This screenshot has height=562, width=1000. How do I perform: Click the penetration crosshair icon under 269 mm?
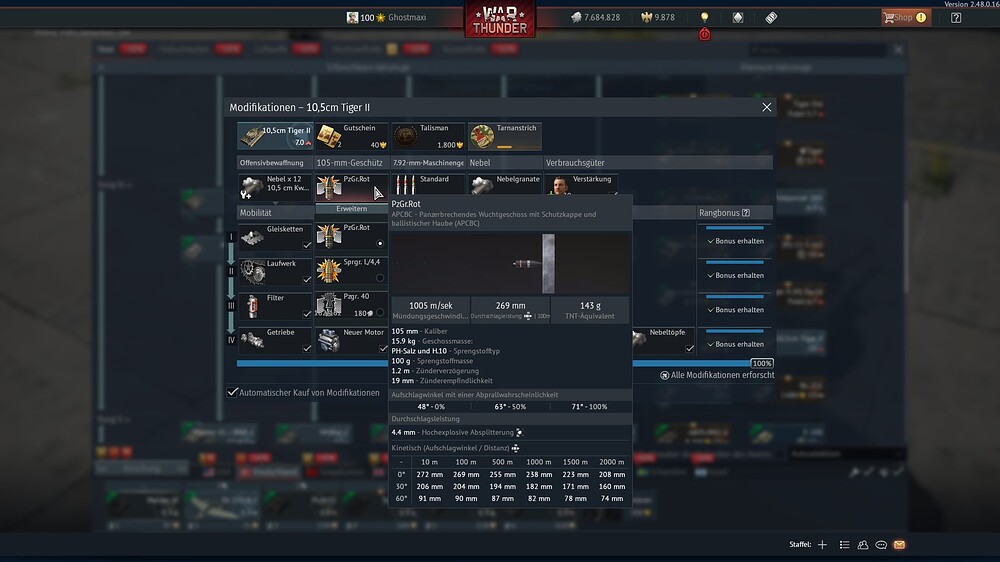pos(527,316)
